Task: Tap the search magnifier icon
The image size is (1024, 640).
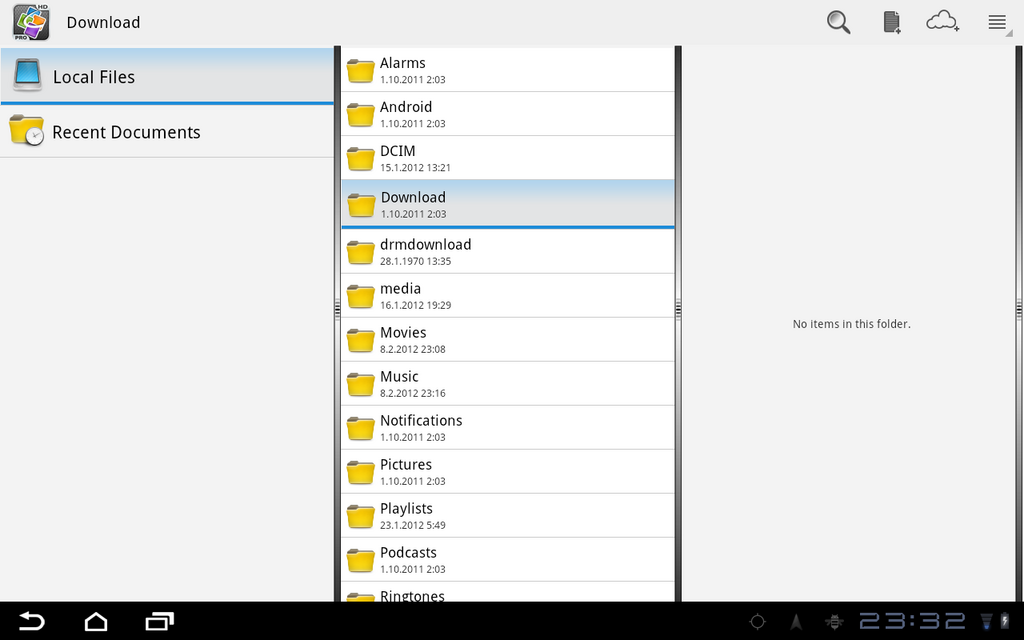Action: pyautogui.click(x=838, y=22)
